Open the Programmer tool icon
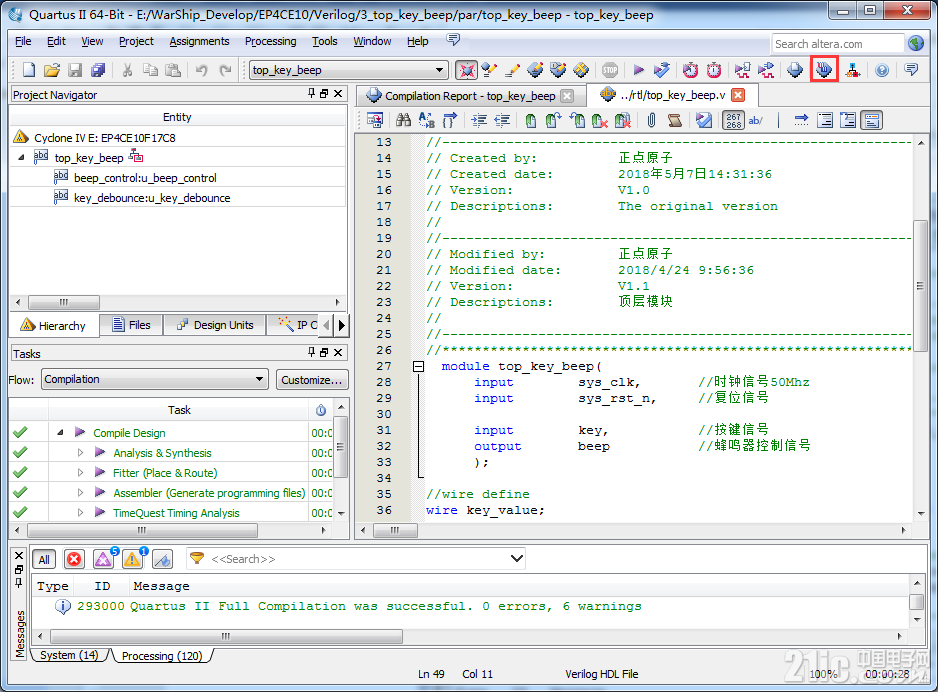938x692 pixels. click(824, 69)
